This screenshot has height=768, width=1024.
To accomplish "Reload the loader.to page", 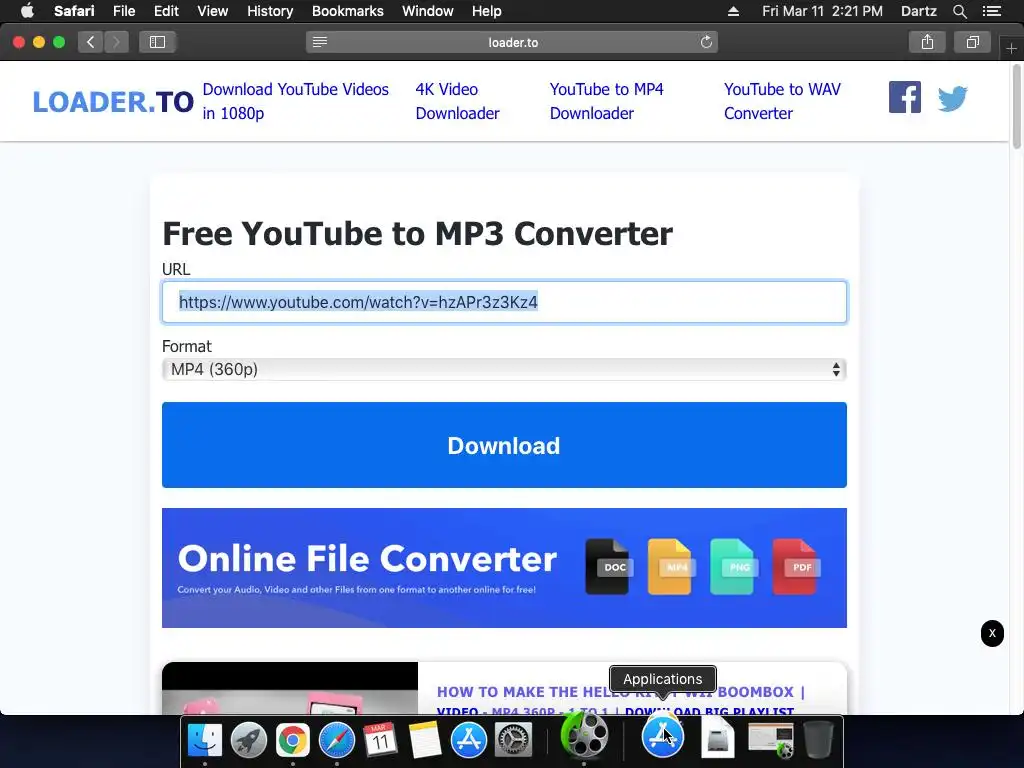I will tap(706, 42).
